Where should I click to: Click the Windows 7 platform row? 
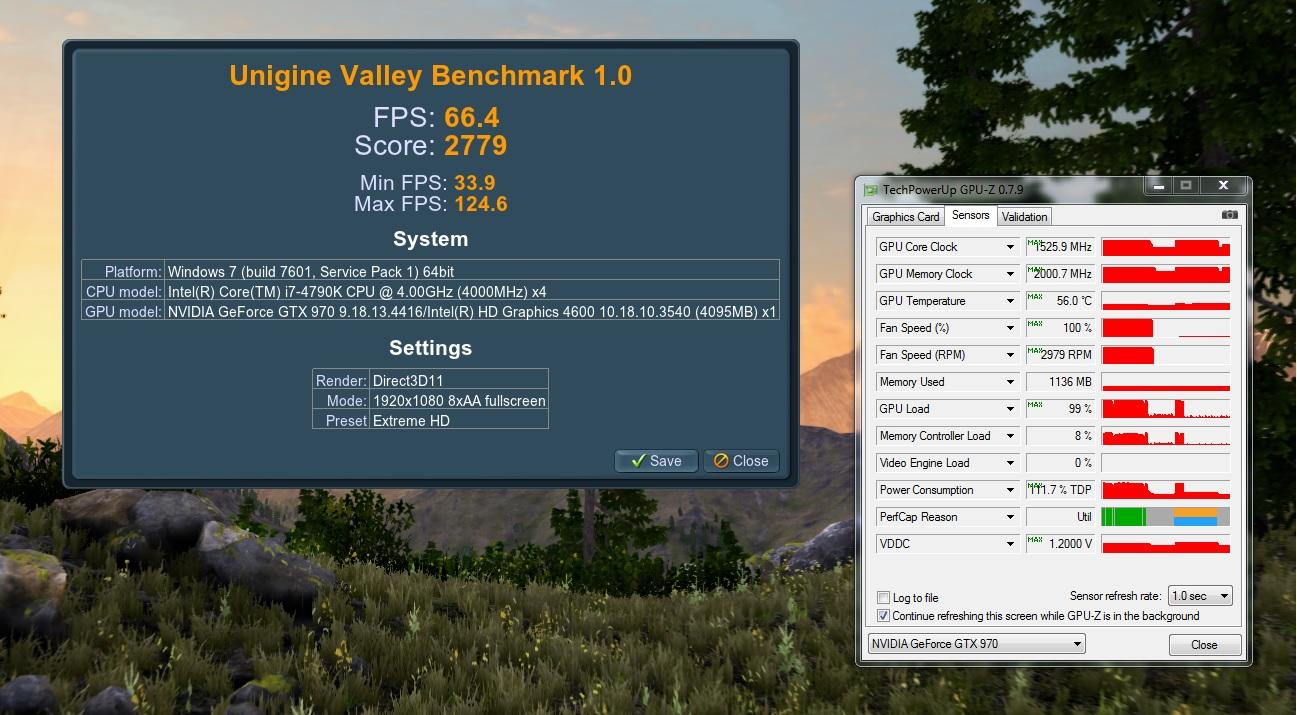click(x=430, y=271)
